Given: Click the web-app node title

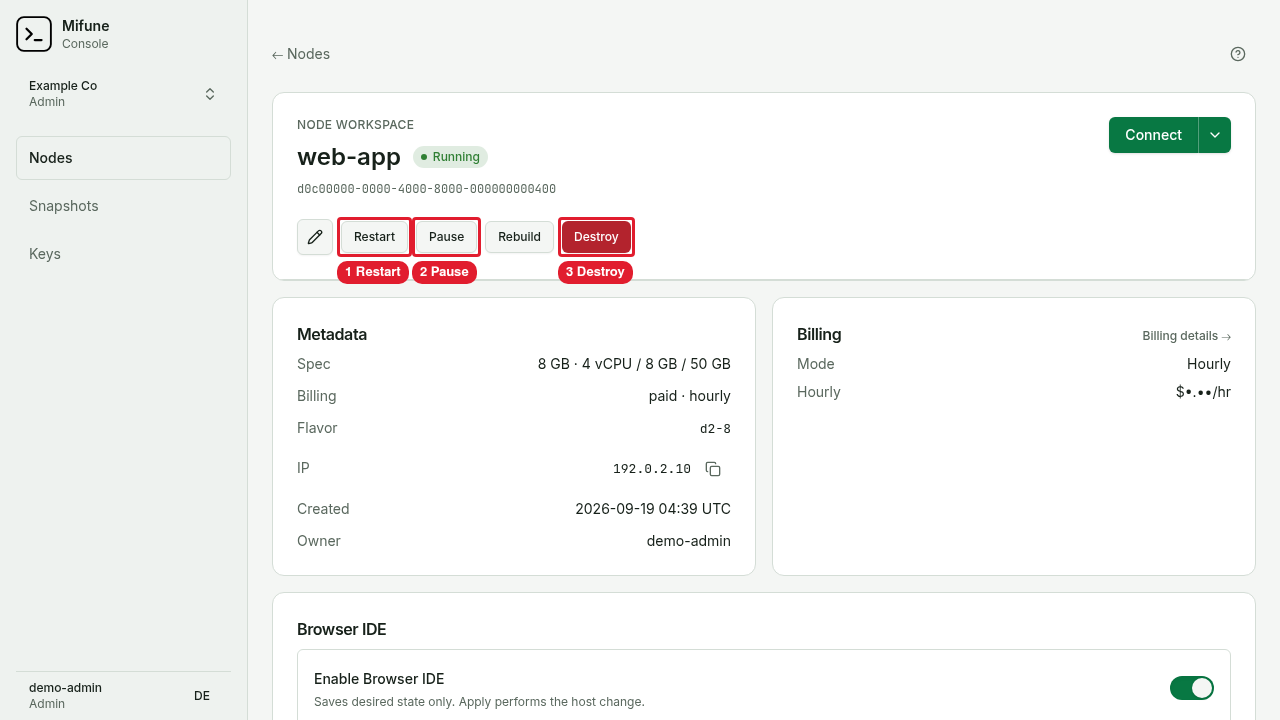Looking at the screenshot, I should 349,157.
